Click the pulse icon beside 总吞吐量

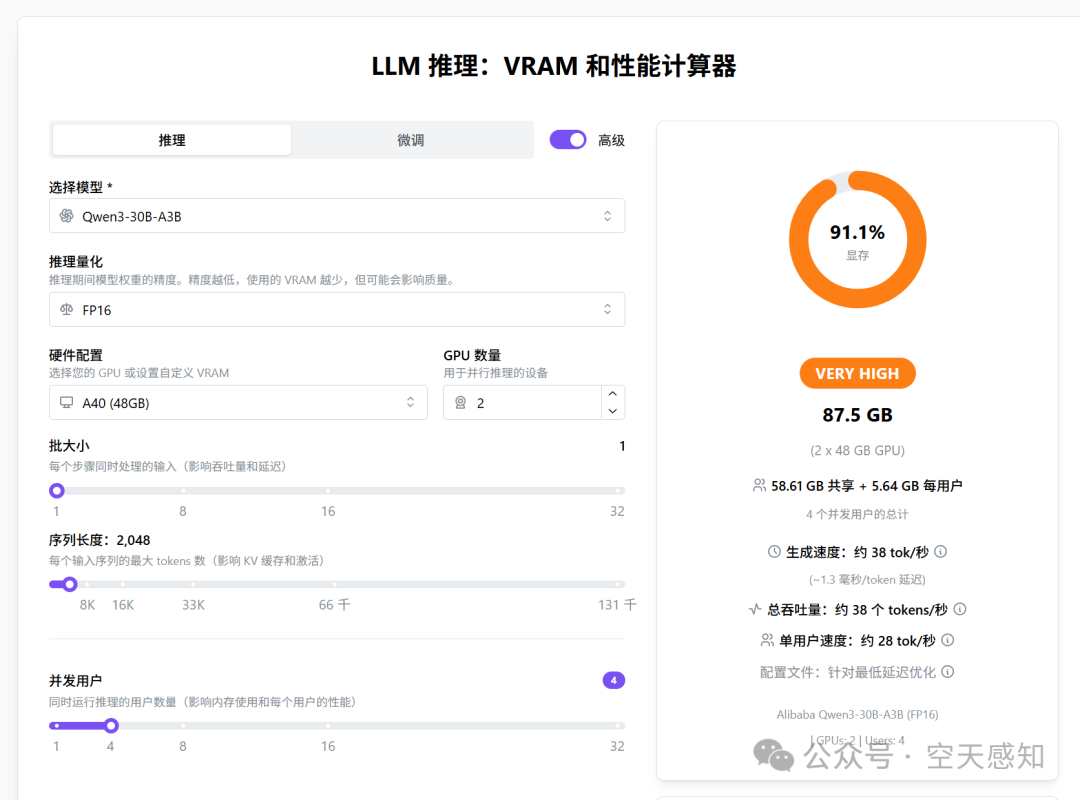[756, 610]
